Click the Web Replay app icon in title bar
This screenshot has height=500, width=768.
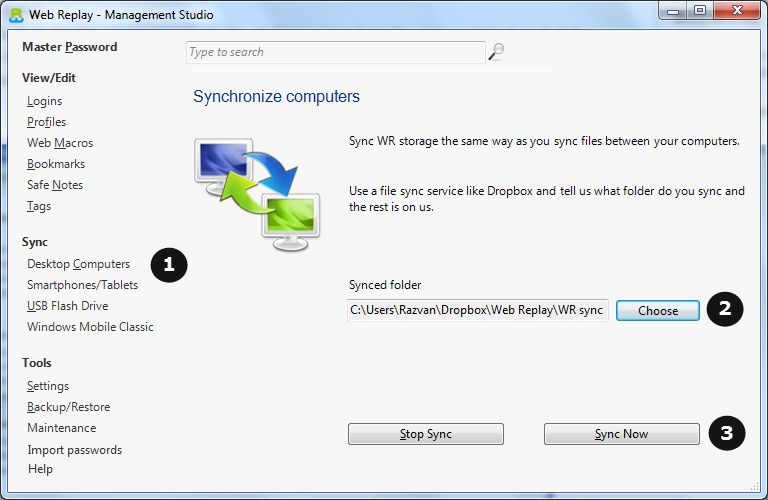pyautogui.click(x=17, y=15)
